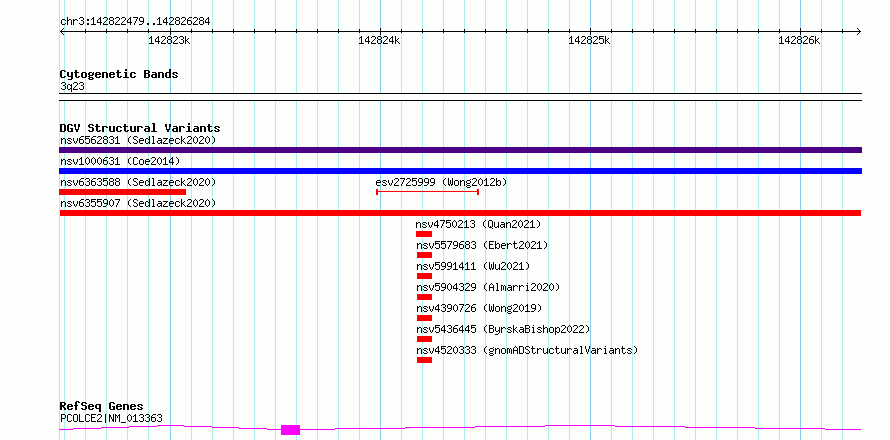Click the chr3:142822479..142826284 coordinate label

[x=135, y=21]
